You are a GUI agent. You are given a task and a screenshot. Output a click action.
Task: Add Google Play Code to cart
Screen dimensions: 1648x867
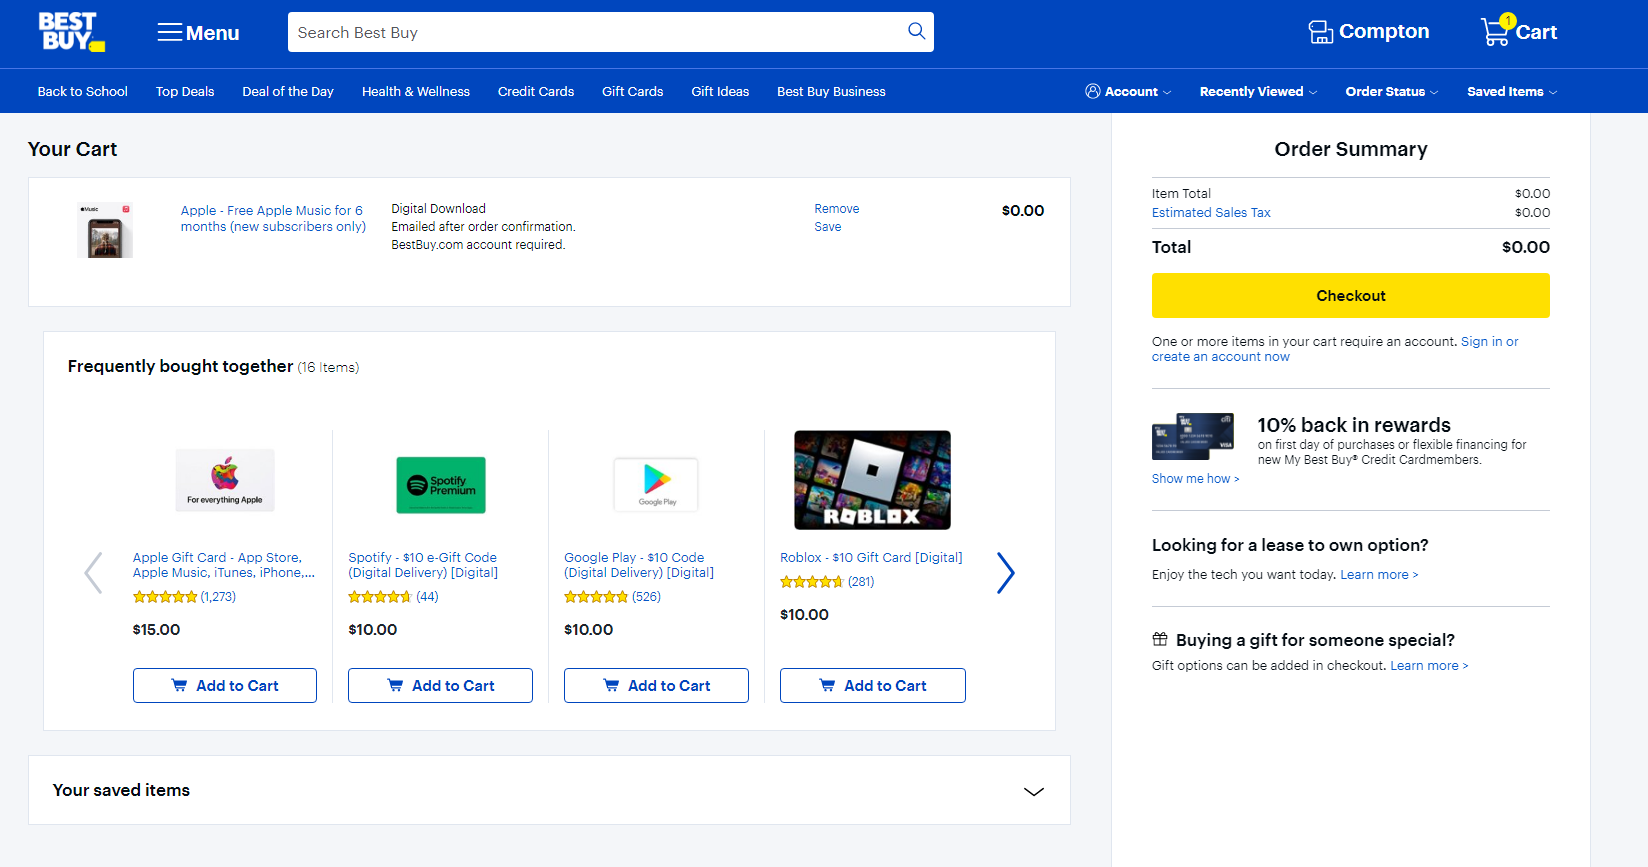click(656, 686)
